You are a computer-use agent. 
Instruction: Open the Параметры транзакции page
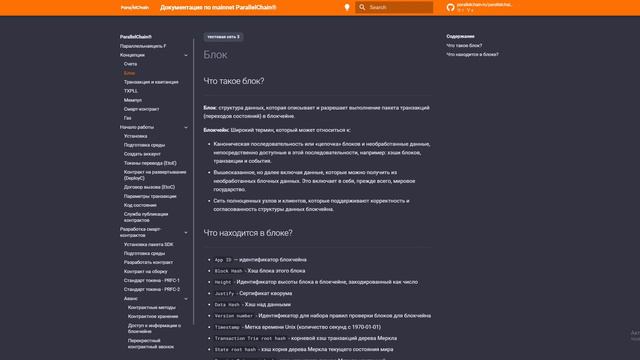pyautogui.click(x=150, y=196)
